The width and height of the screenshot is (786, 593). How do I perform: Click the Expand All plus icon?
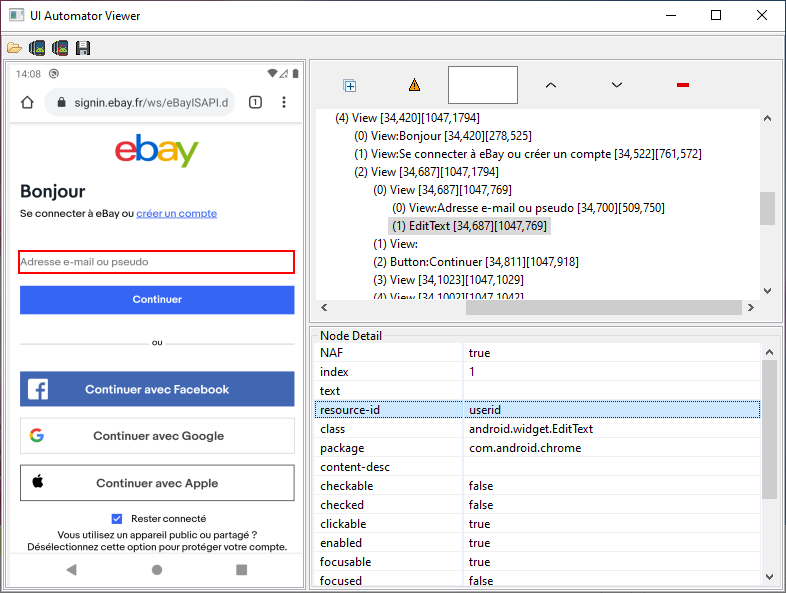350,86
